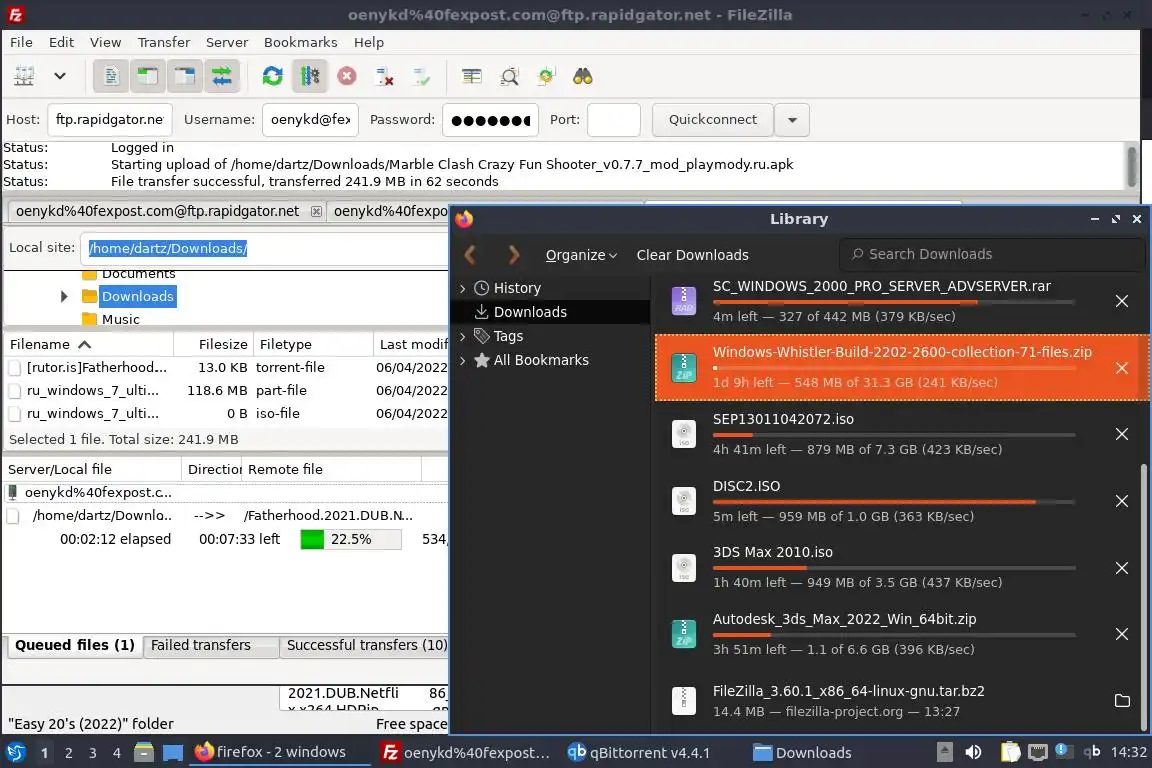
Task: Toggle the local directory tree display
Action: click(148, 76)
